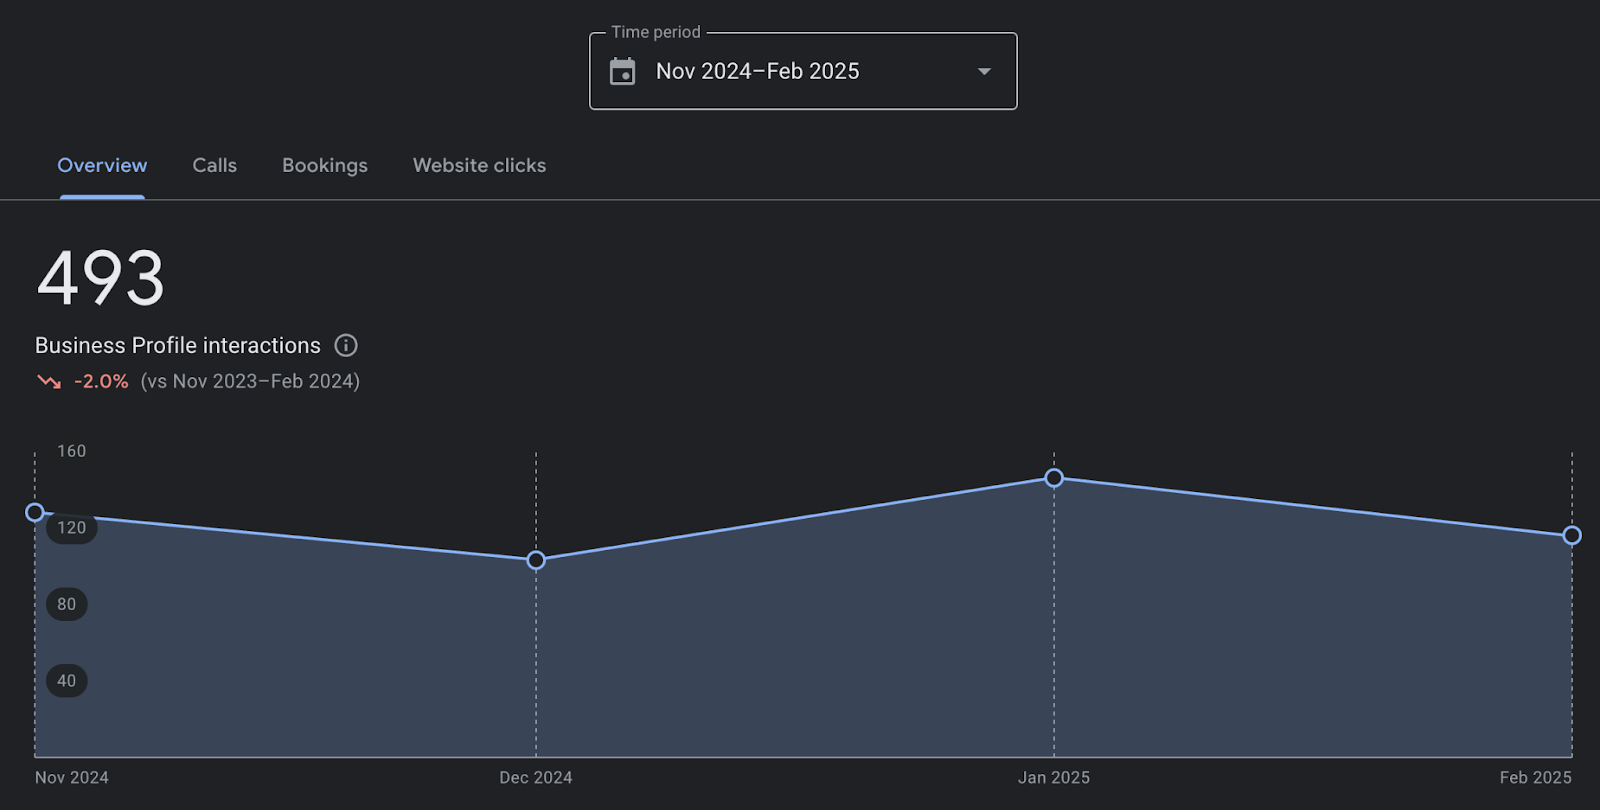Screen dimensions: 1600x810
Task: Open the info icon beside Business Profile interactions
Action: (x=346, y=345)
